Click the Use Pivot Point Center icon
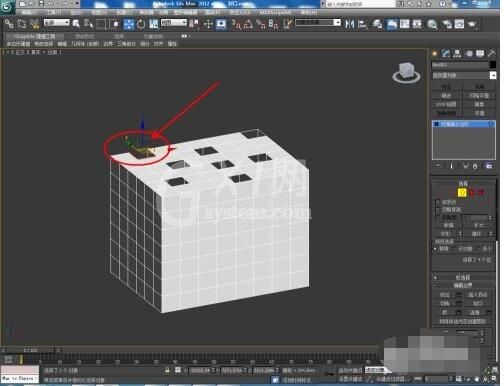The image size is (504, 386). pos(194,24)
